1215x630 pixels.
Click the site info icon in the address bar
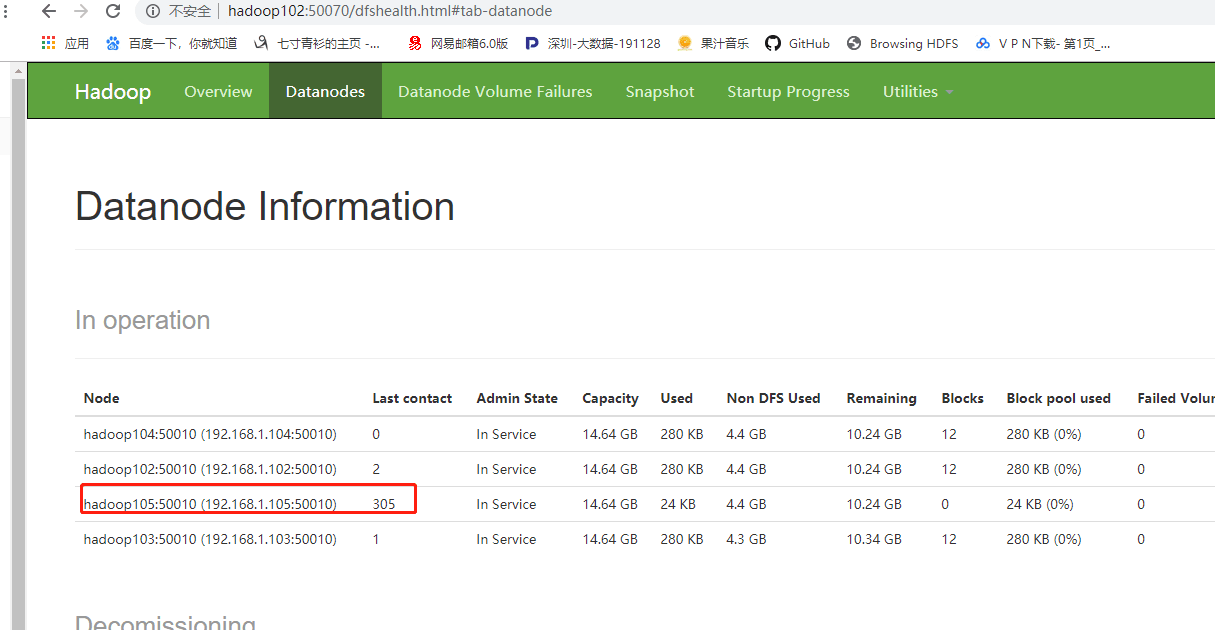pyautogui.click(x=153, y=11)
